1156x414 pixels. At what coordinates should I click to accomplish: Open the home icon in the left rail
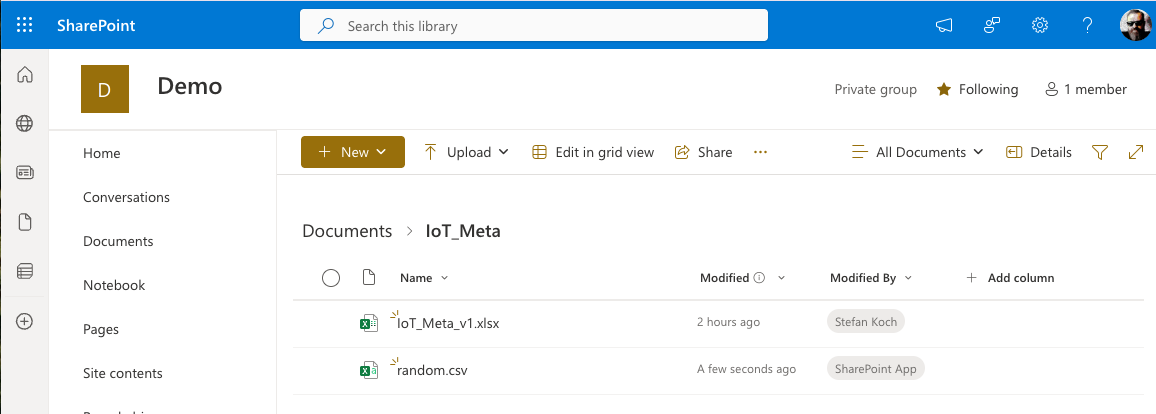[x=25, y=75]
